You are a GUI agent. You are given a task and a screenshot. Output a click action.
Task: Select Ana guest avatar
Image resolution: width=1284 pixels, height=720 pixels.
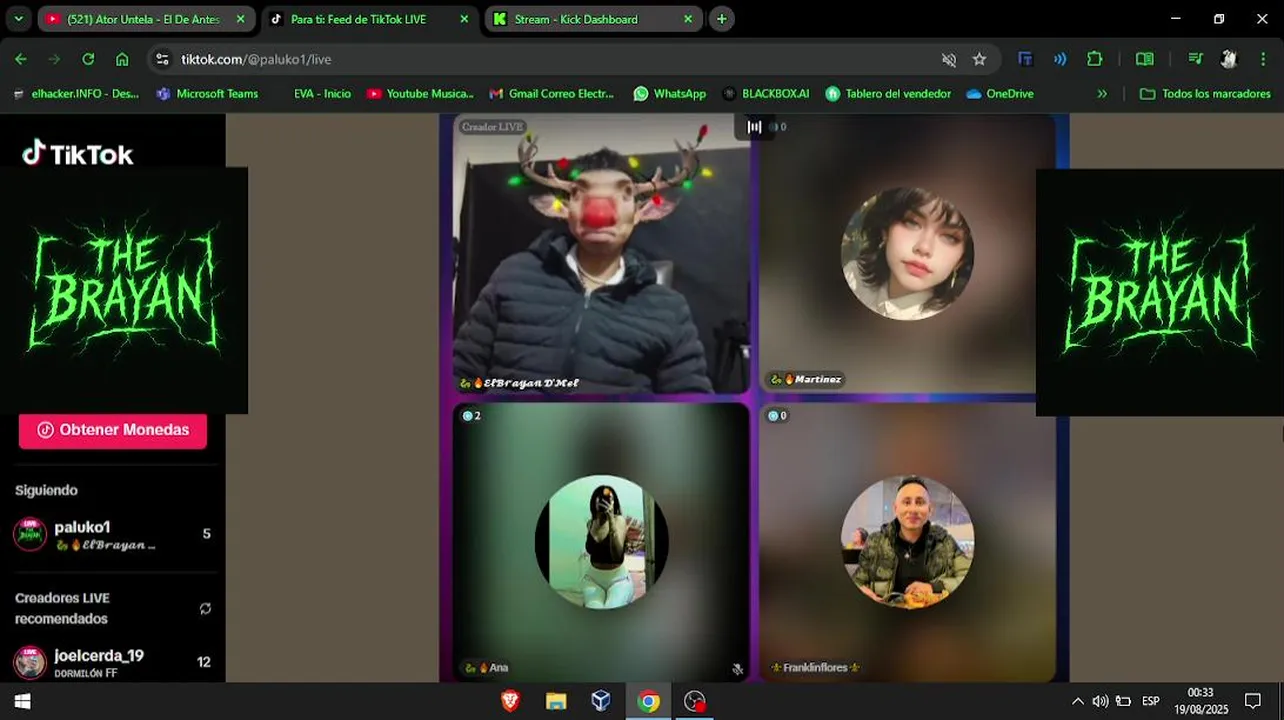click(x=601, y=542)
